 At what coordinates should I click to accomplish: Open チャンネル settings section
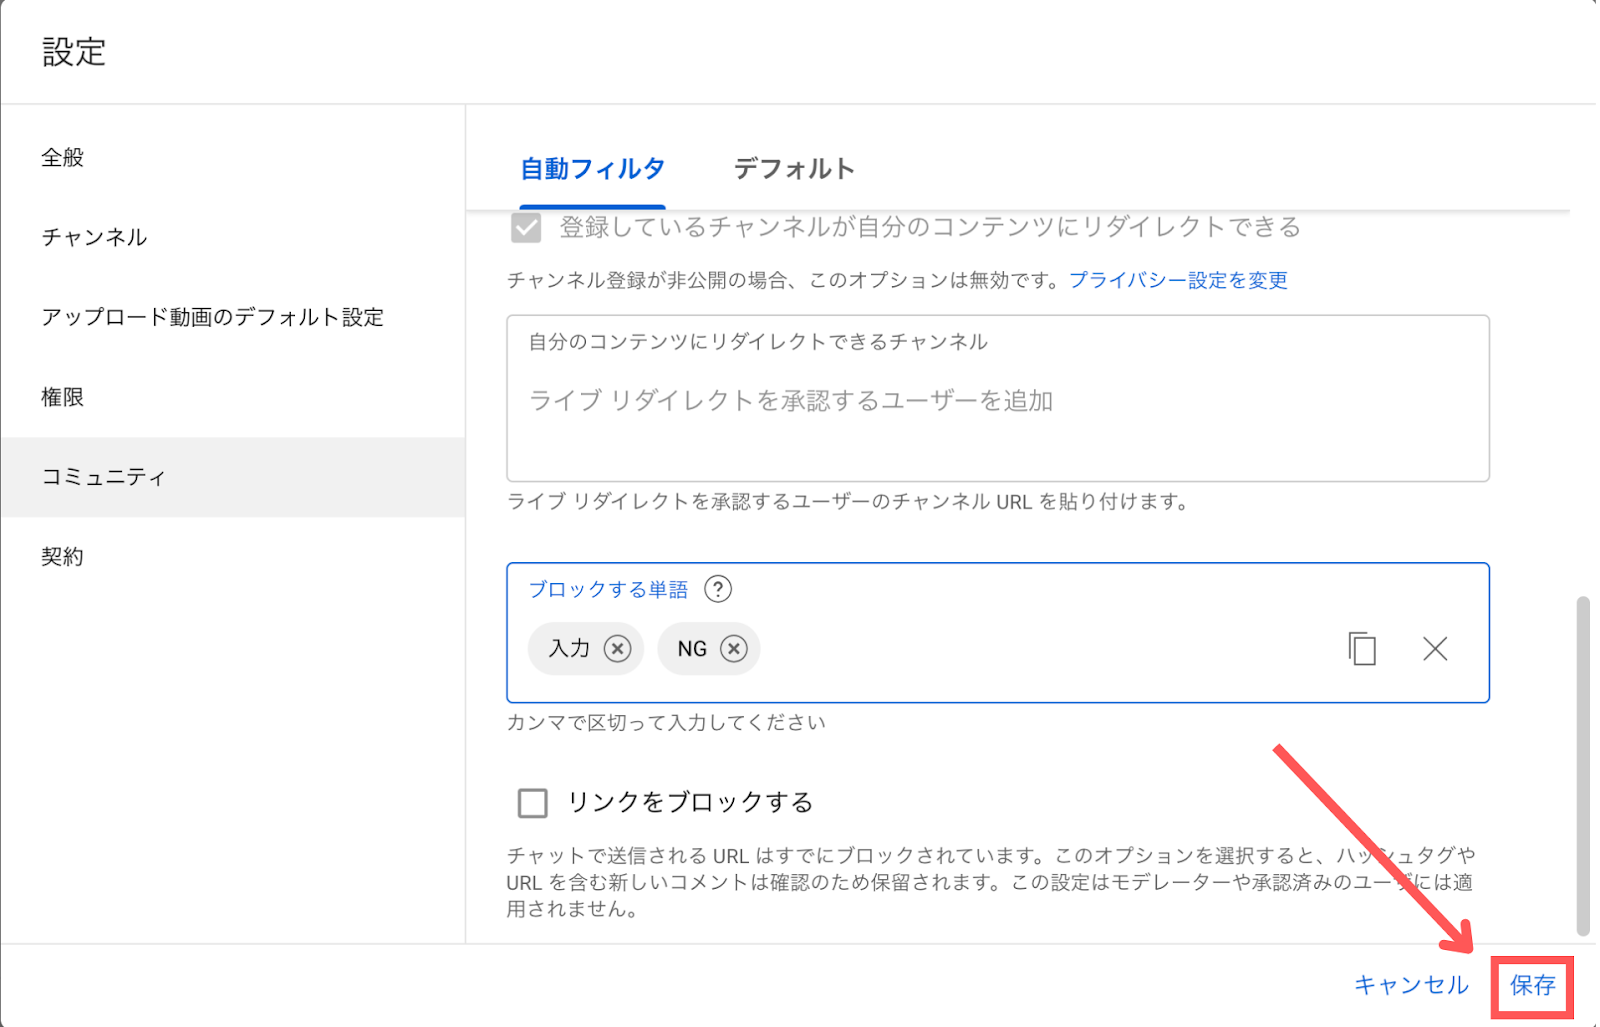[233, 237]
